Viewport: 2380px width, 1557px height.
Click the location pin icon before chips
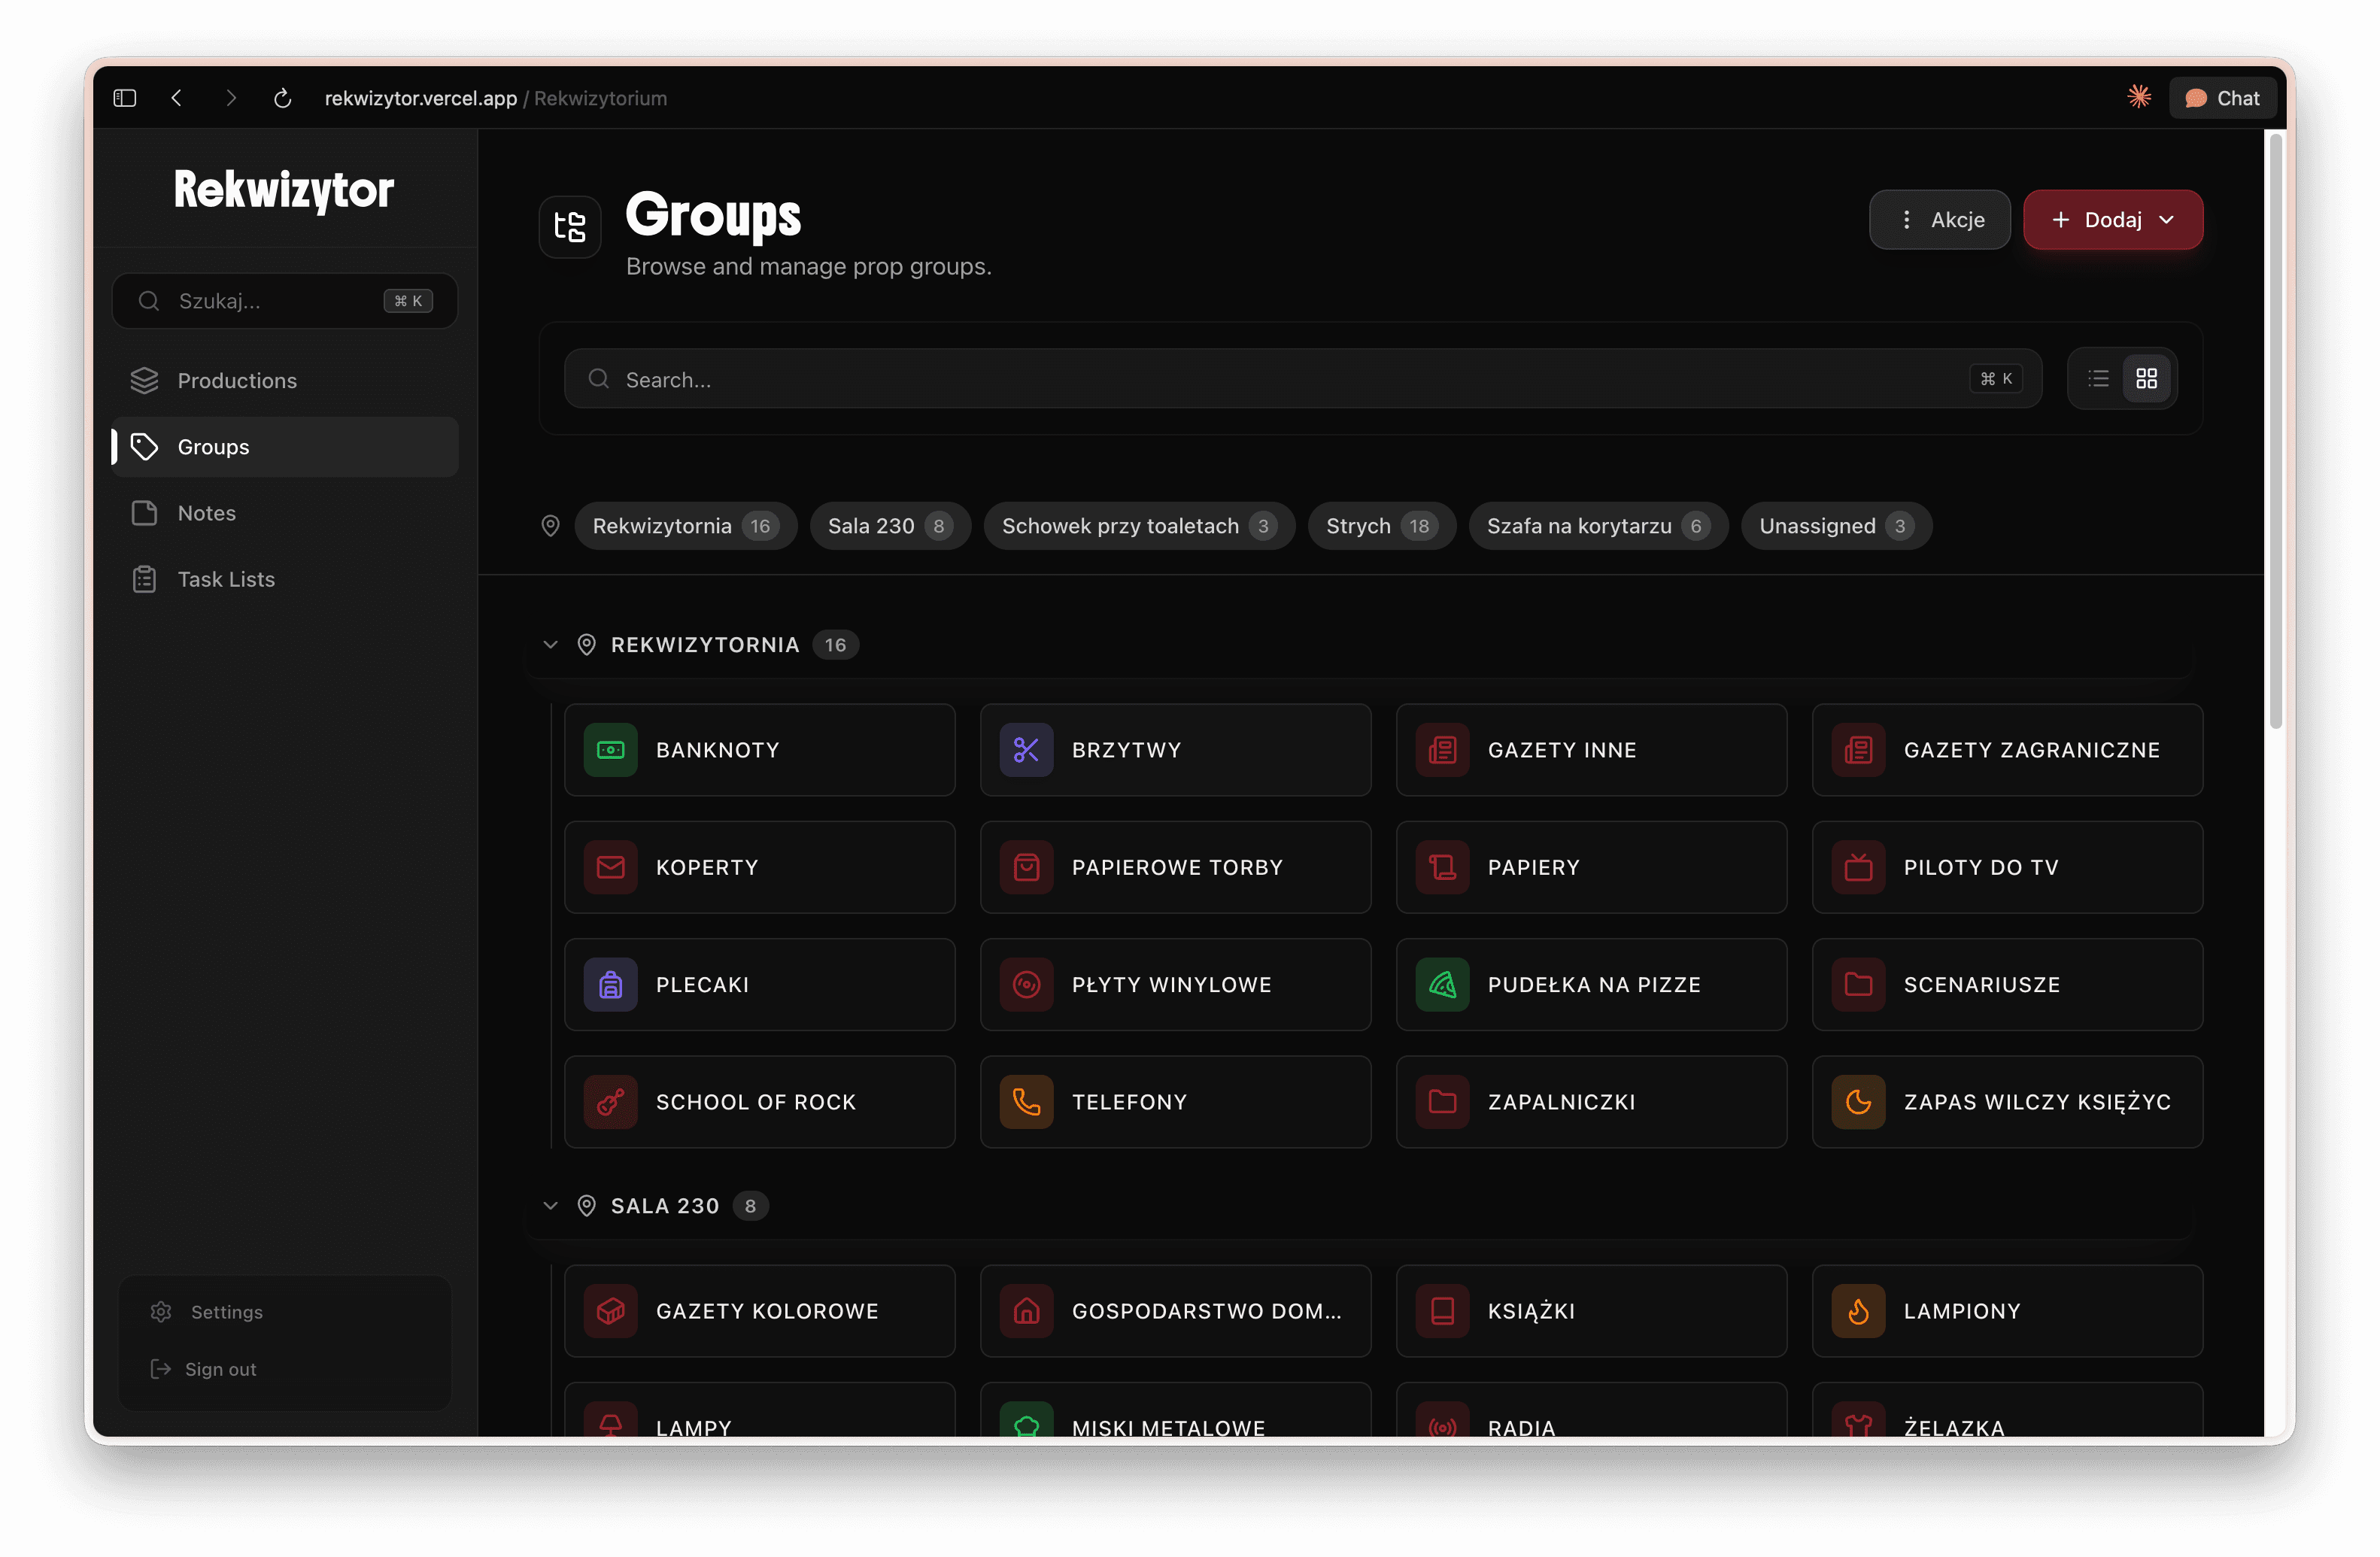(550, 526)
